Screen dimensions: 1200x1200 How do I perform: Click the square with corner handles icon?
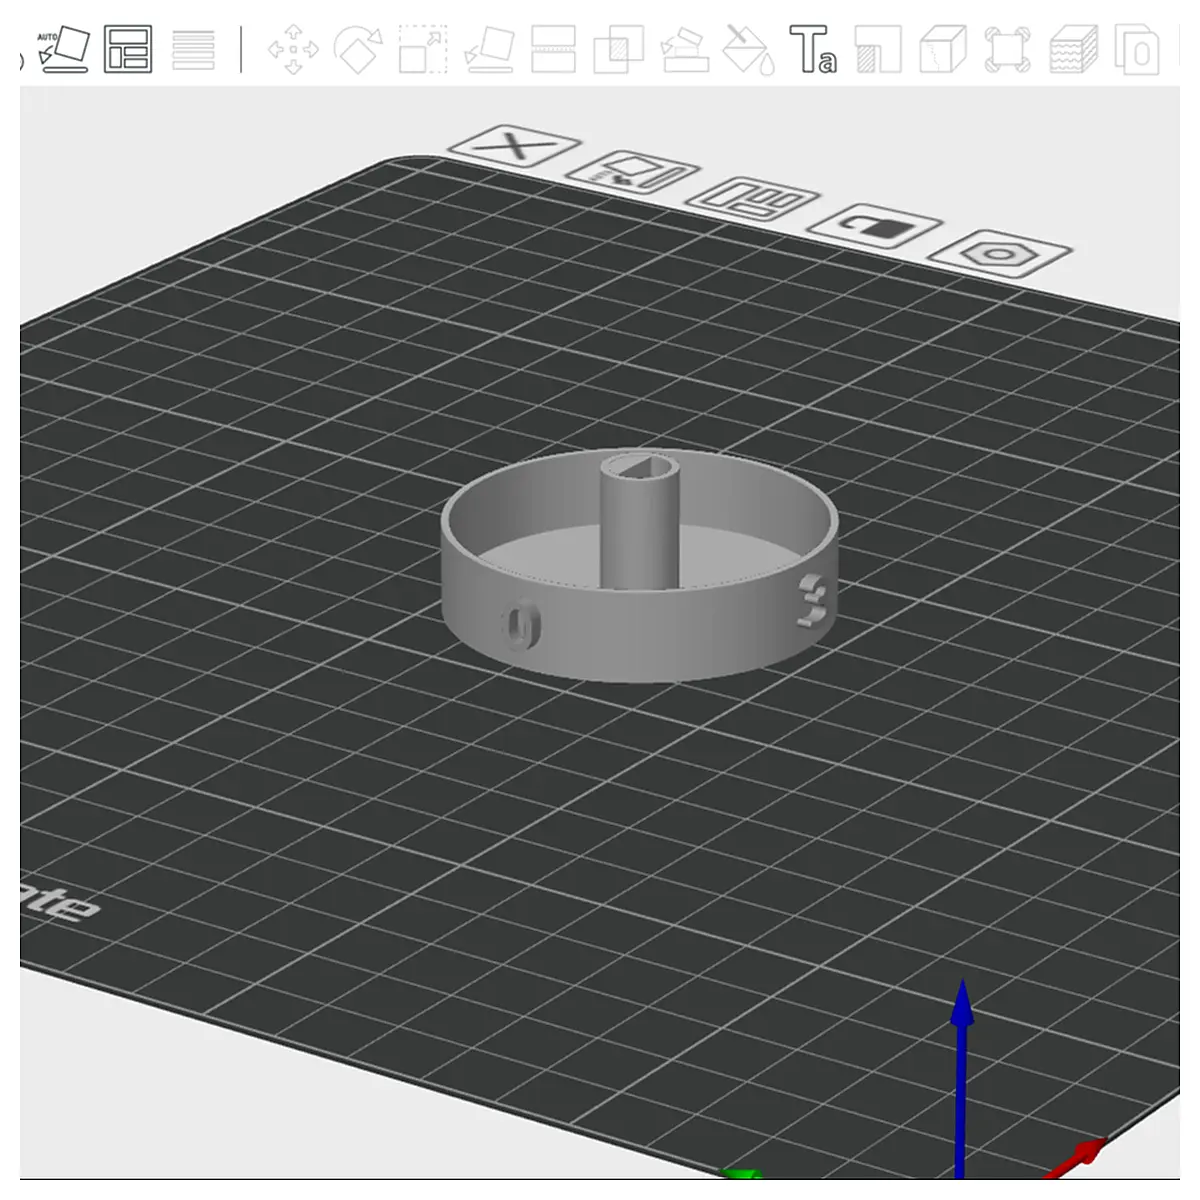[x=1008, y=50]
